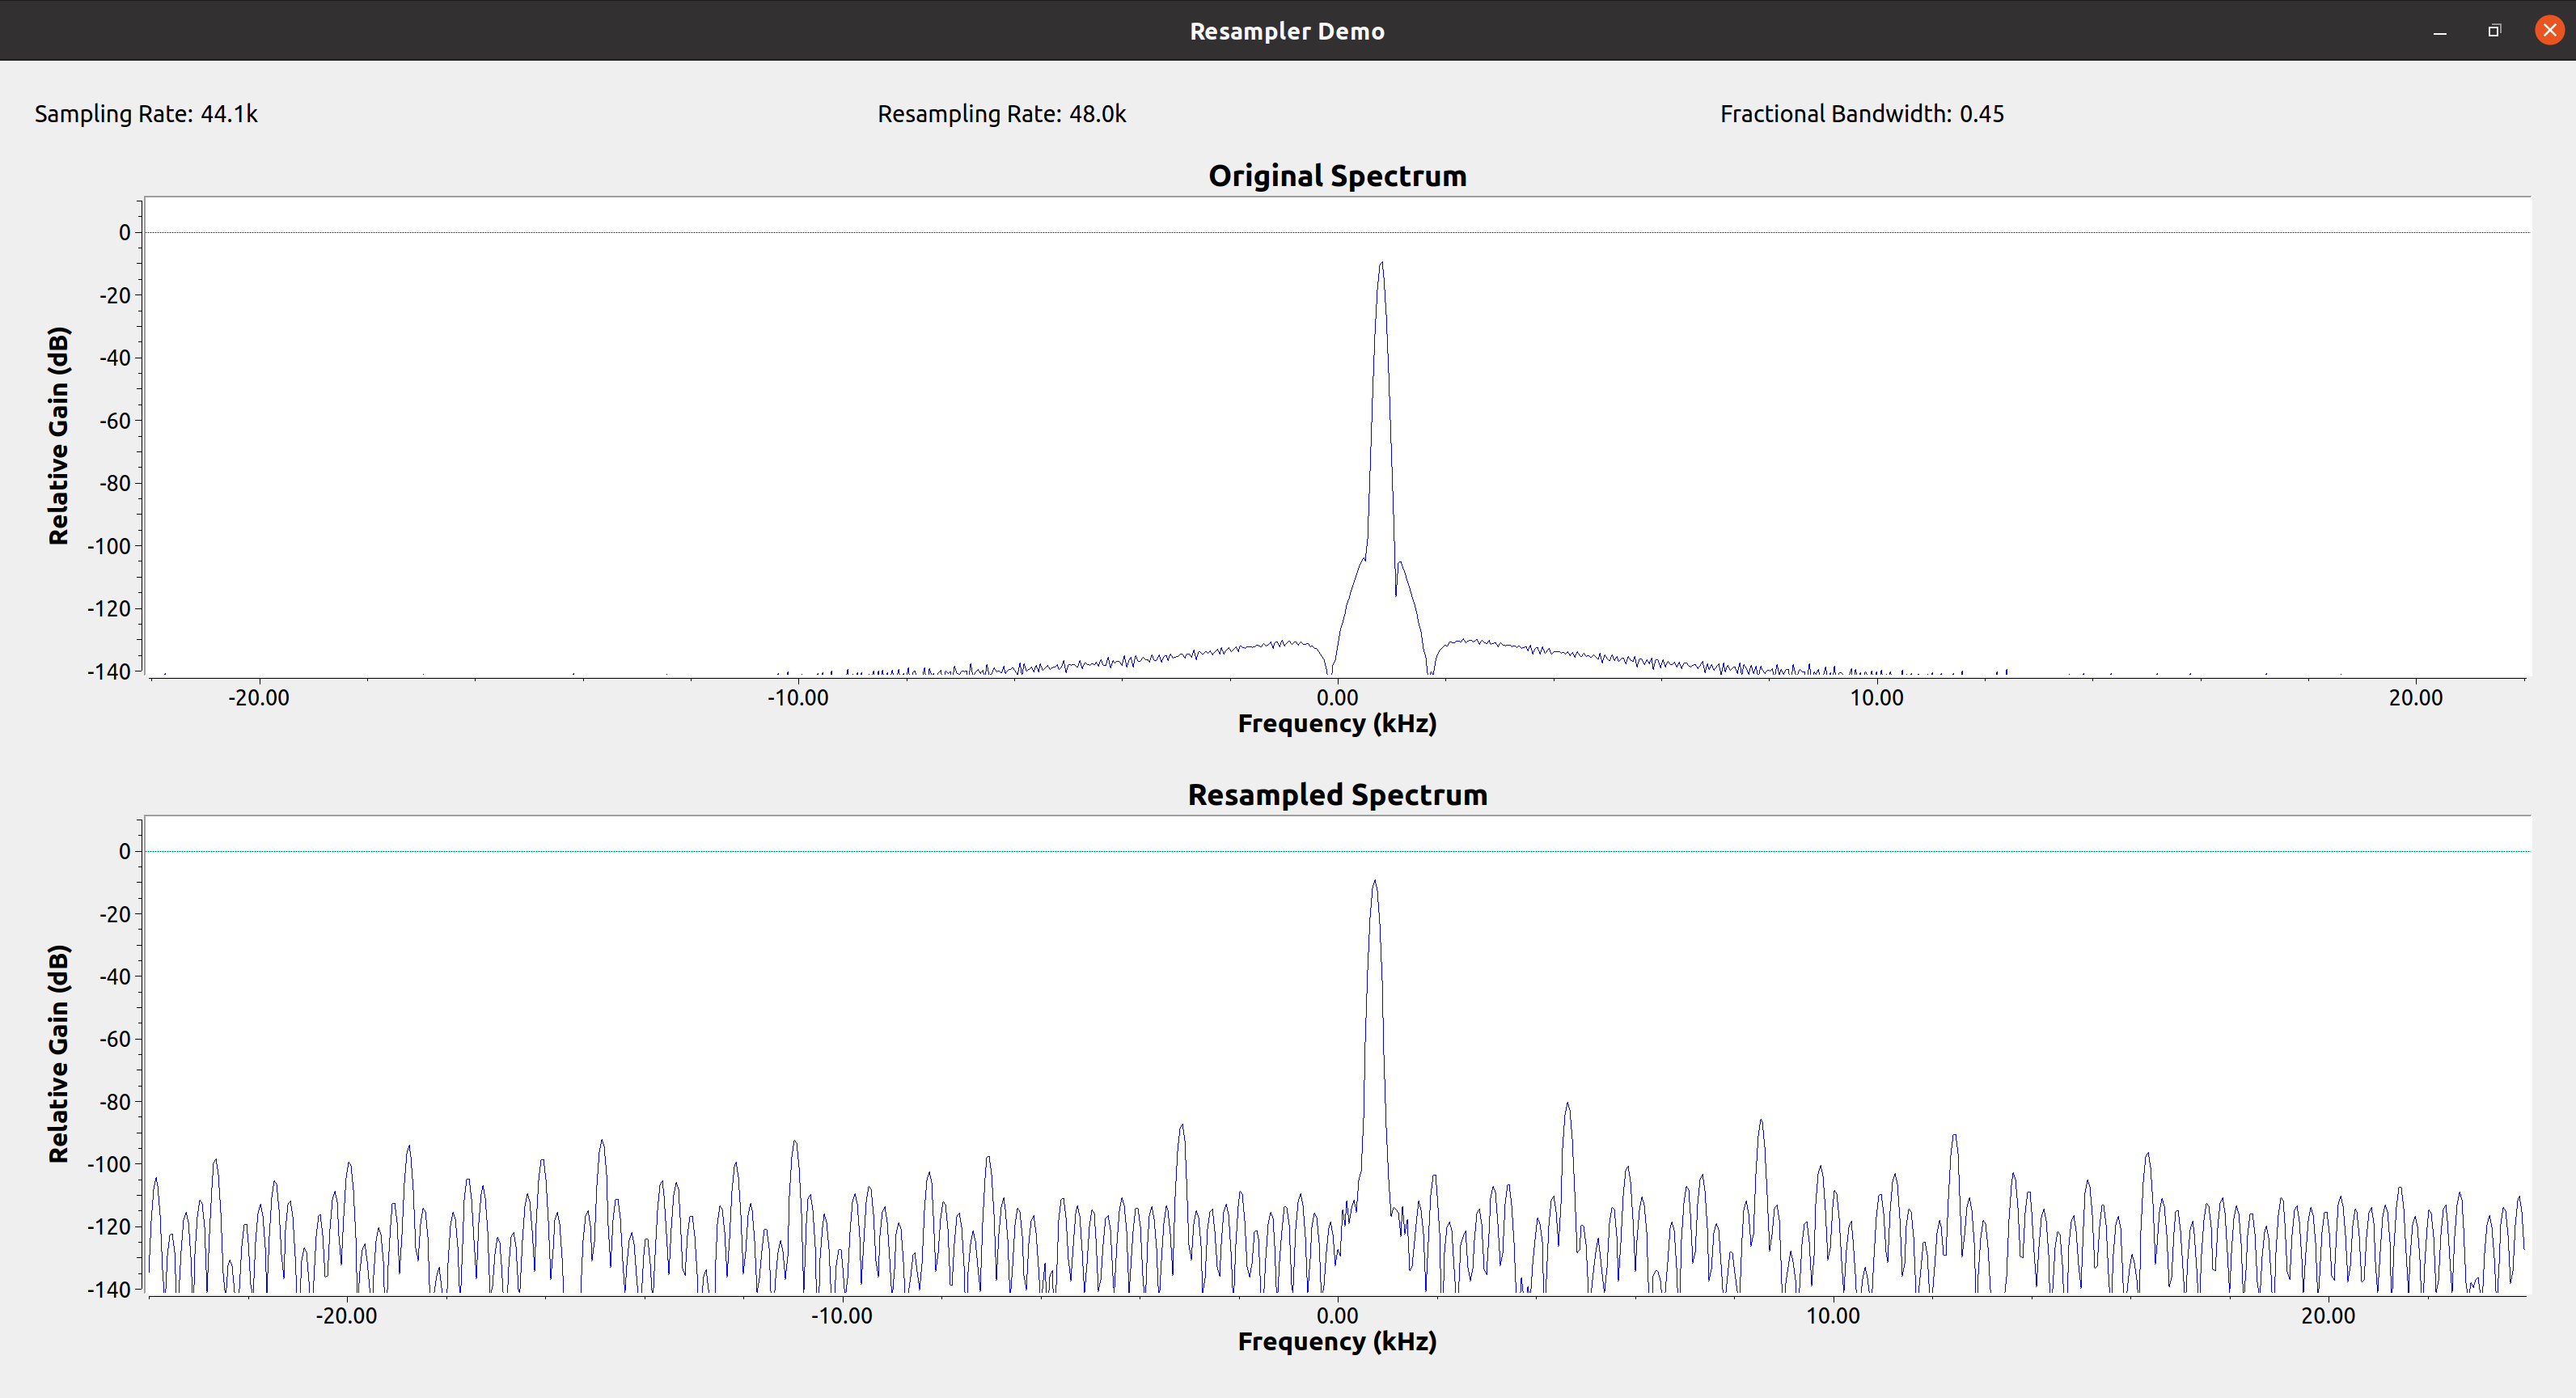
Task: Click the restore window icon in title bar
Action: tap(2494, 31)
